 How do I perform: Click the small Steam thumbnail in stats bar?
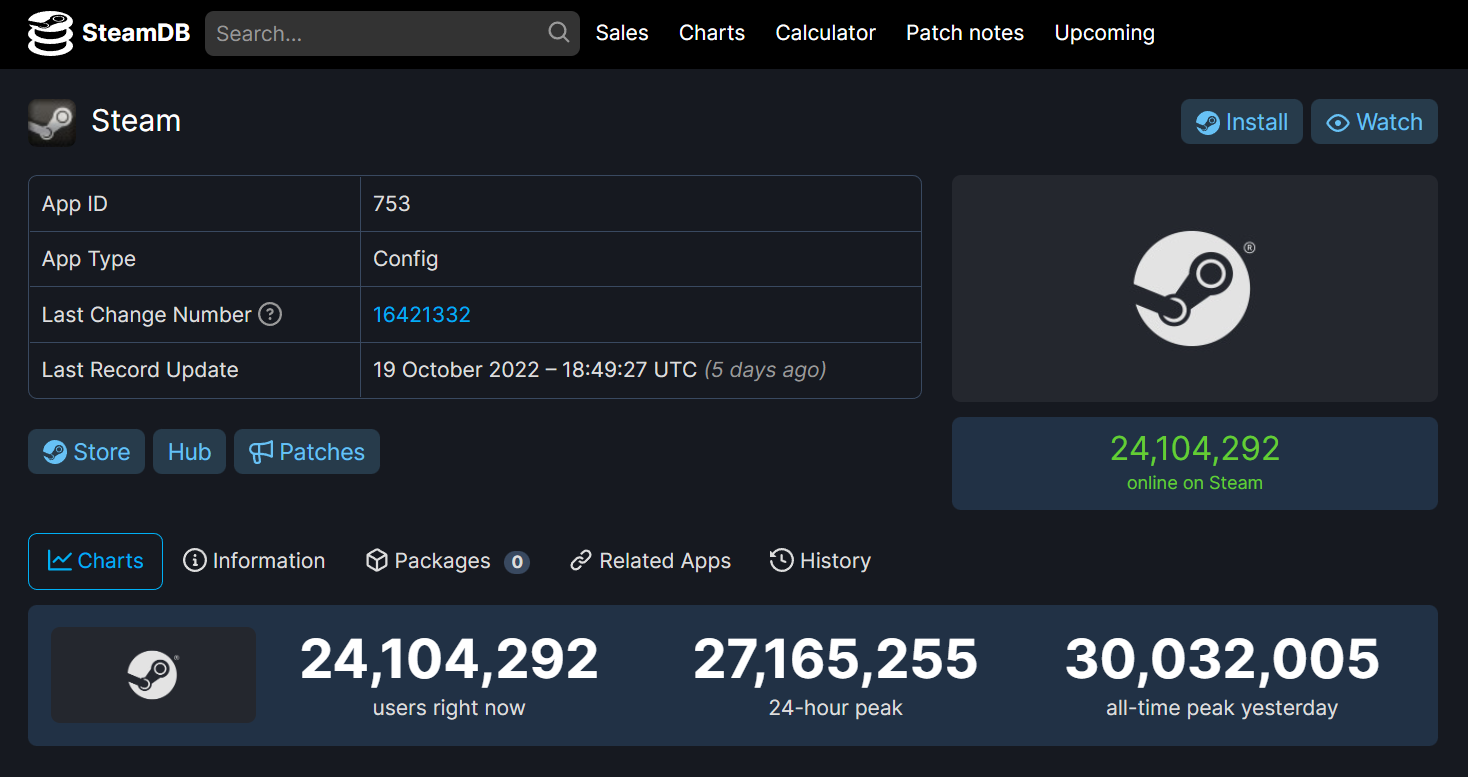coord(153,675)
